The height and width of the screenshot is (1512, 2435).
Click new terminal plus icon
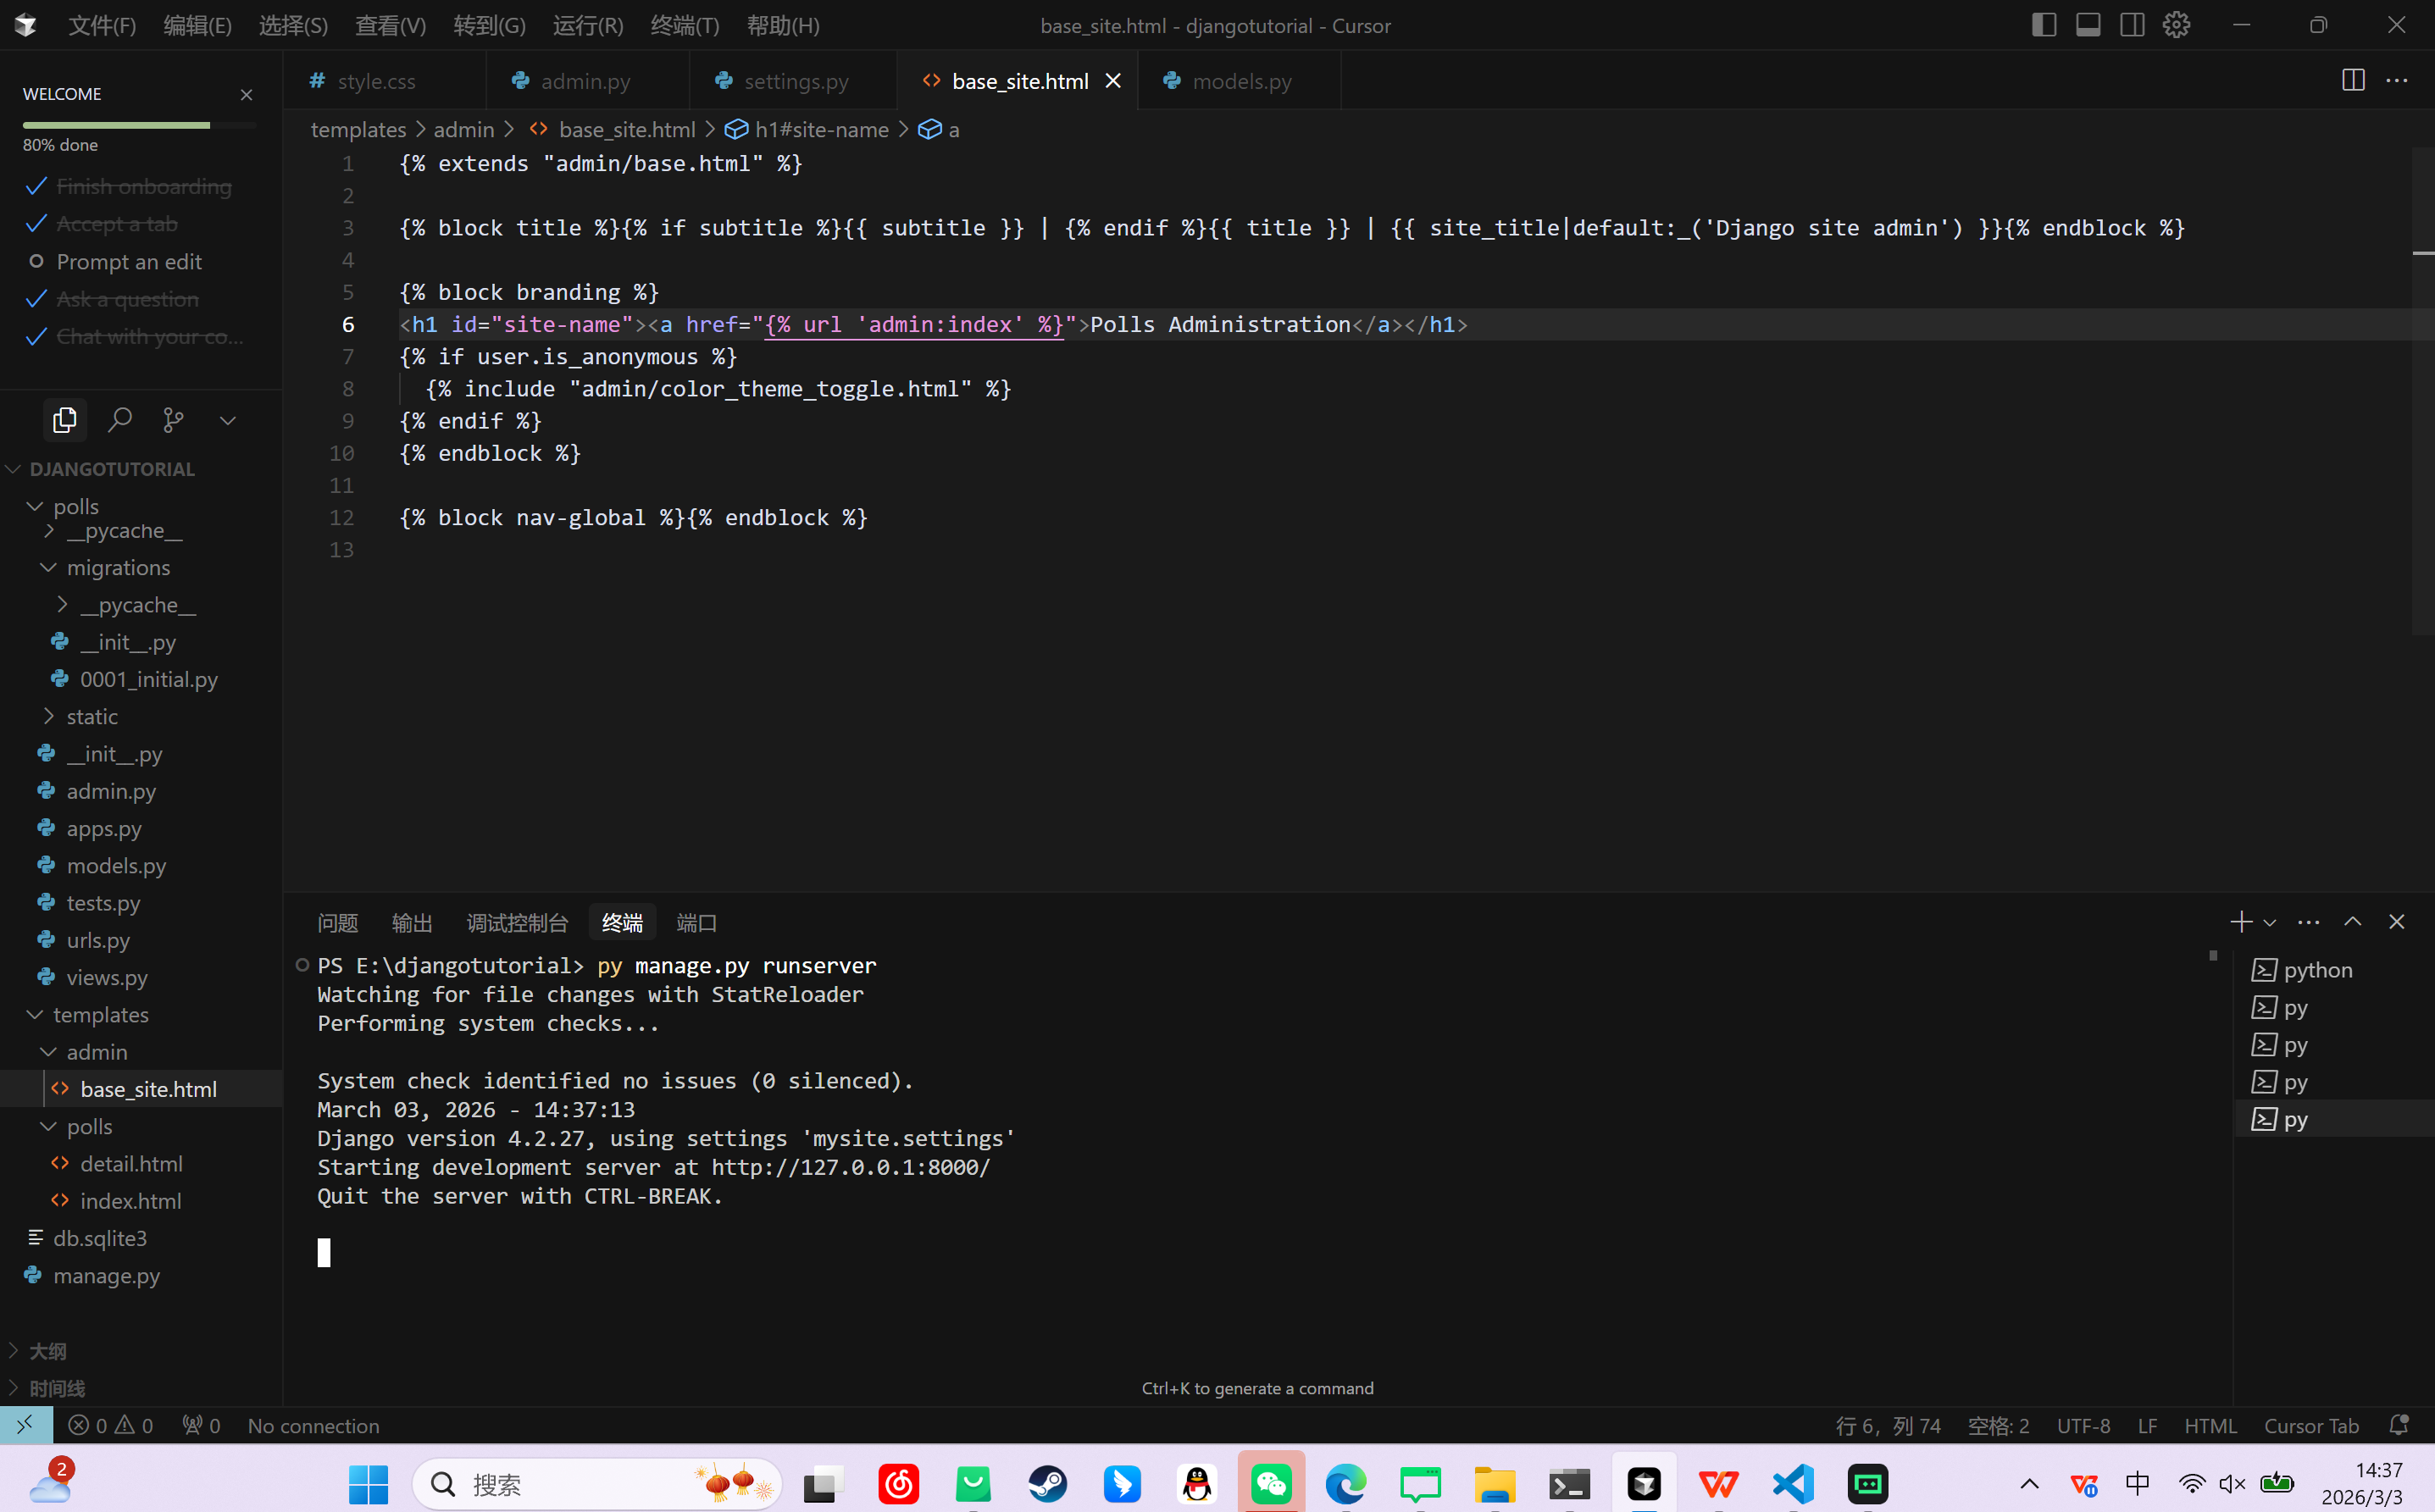(x=2240, y=922)
